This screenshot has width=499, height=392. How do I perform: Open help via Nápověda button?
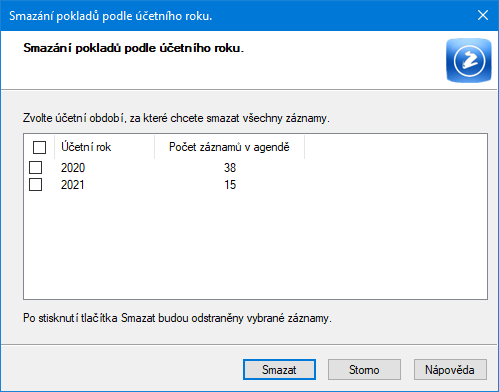point(450,369)
